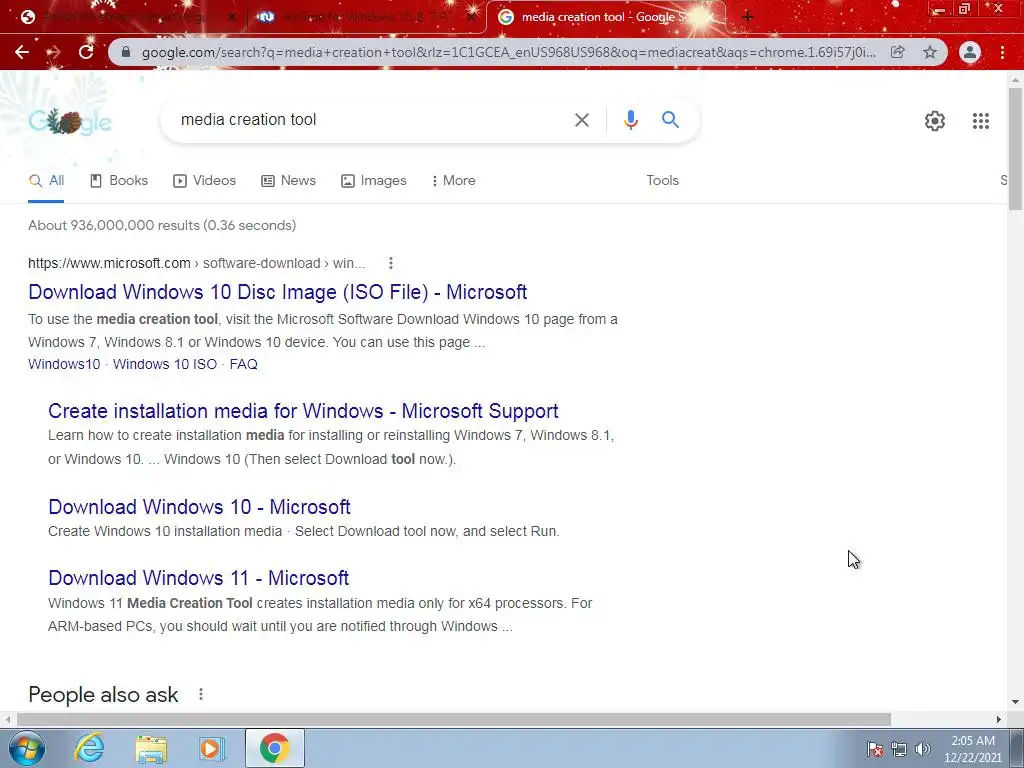The height and width of the screenshot is (768, 1024).
Task: Launch Internet Explorer from the taskbar
Action: pyautogui.click(x=89, y=748)
